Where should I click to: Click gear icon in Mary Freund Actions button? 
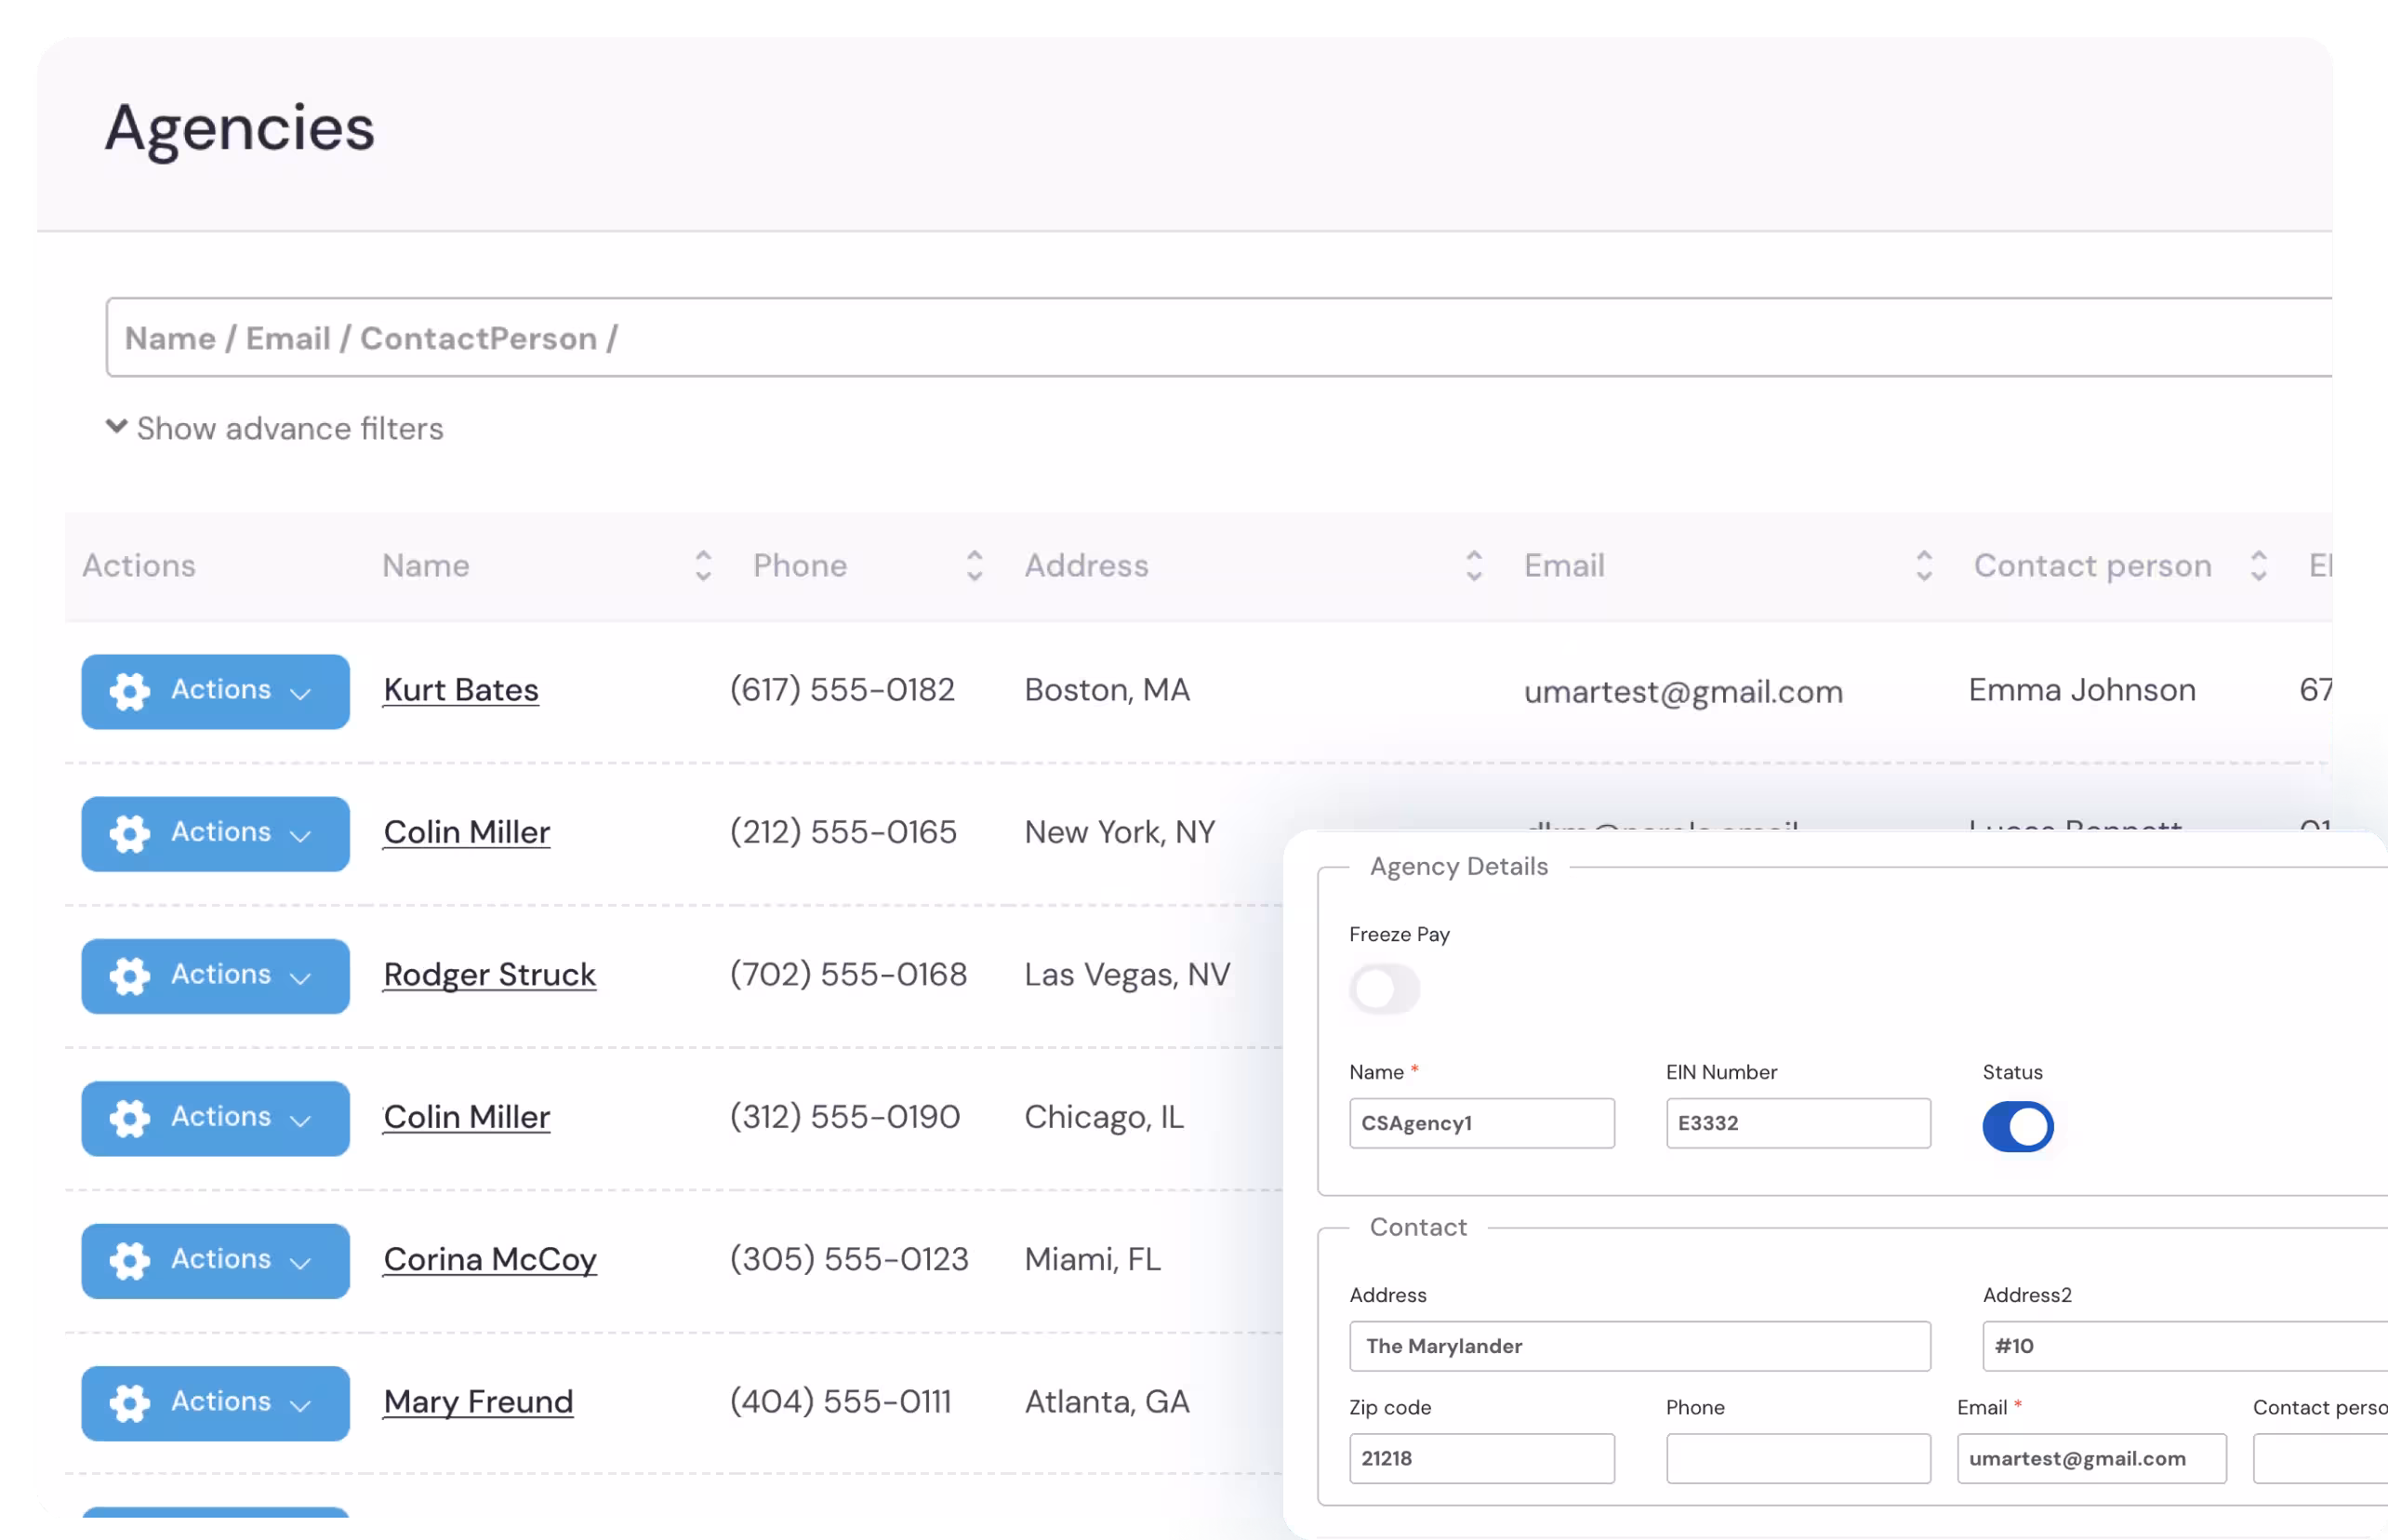(130, 1402)
